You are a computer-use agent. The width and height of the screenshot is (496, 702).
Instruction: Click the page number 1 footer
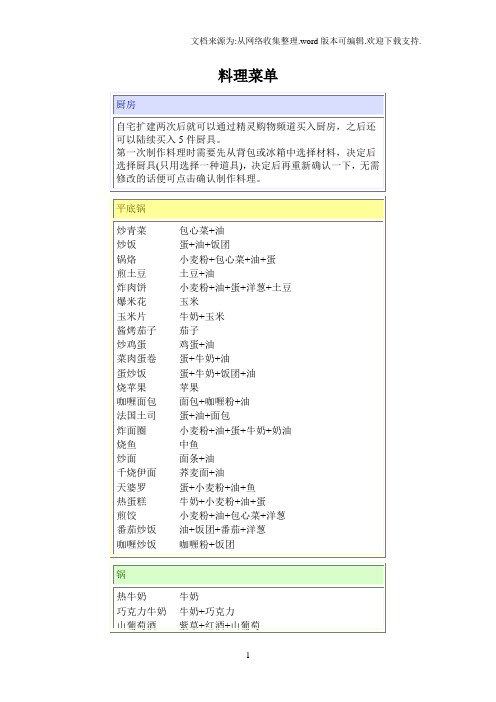(248, 655)
